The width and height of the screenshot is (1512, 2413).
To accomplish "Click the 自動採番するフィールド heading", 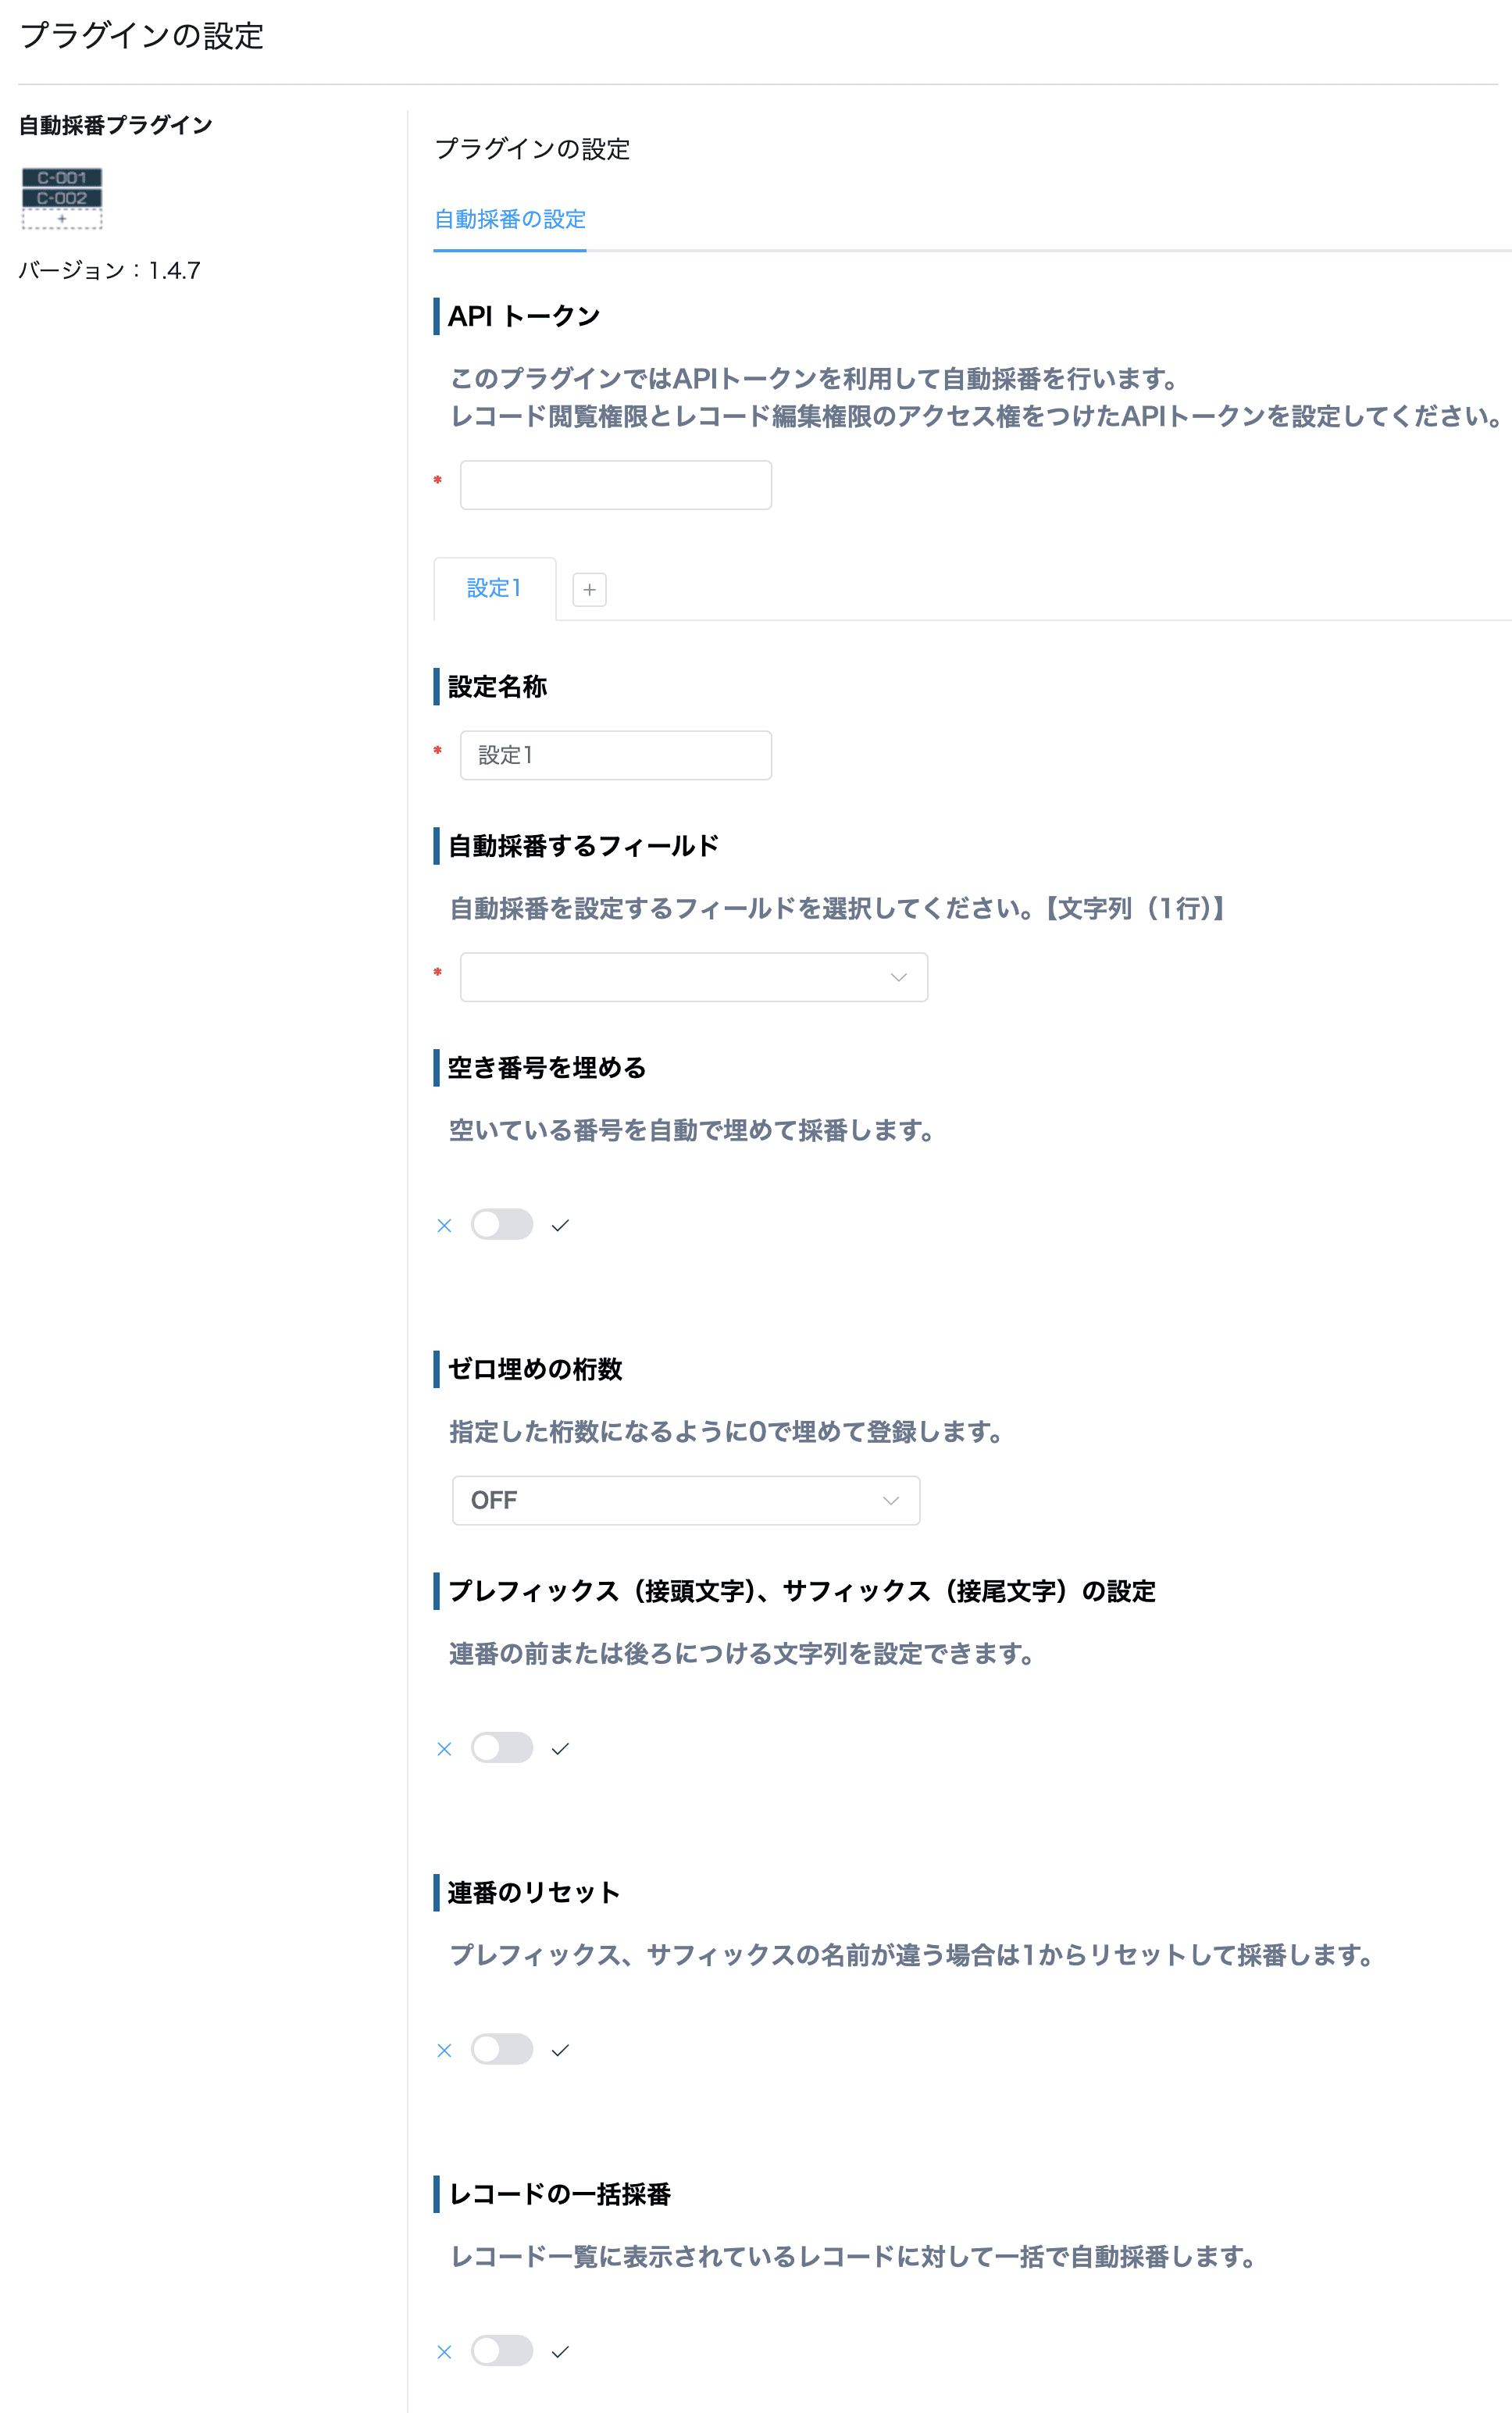I will [x=584, y=846].
